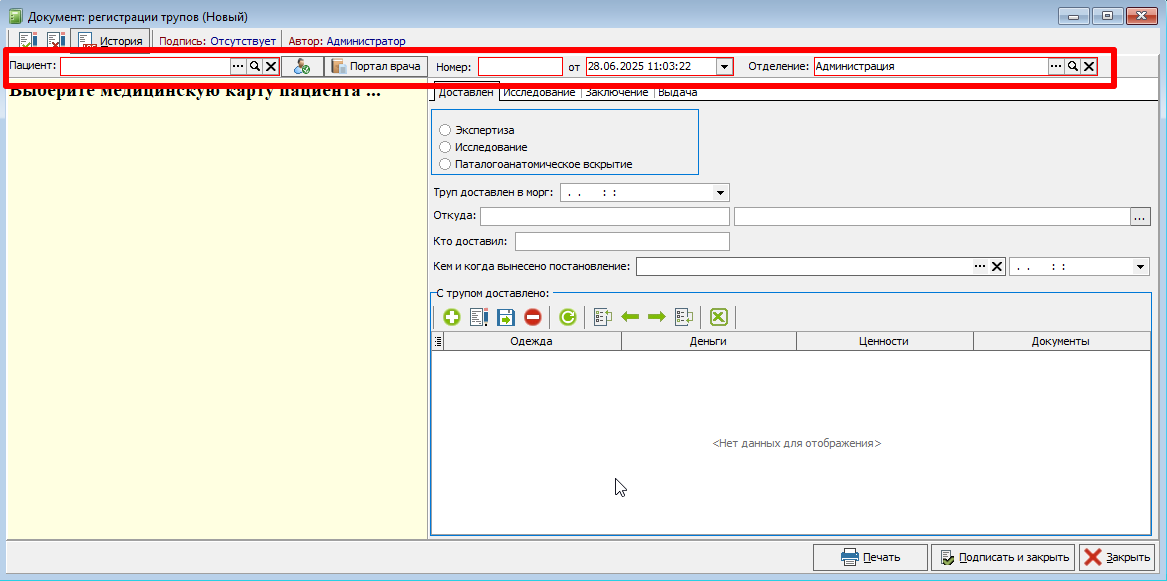
Task: Open the document date dropdown arrow
Action: pos(724,66)
